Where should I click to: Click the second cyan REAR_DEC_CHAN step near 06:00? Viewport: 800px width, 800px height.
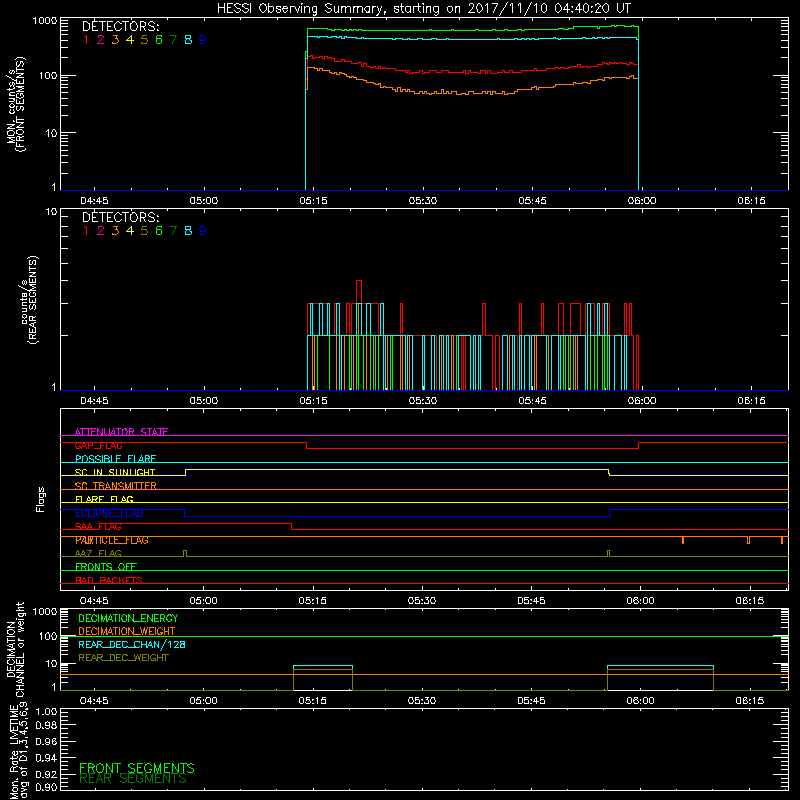[660, 666]
